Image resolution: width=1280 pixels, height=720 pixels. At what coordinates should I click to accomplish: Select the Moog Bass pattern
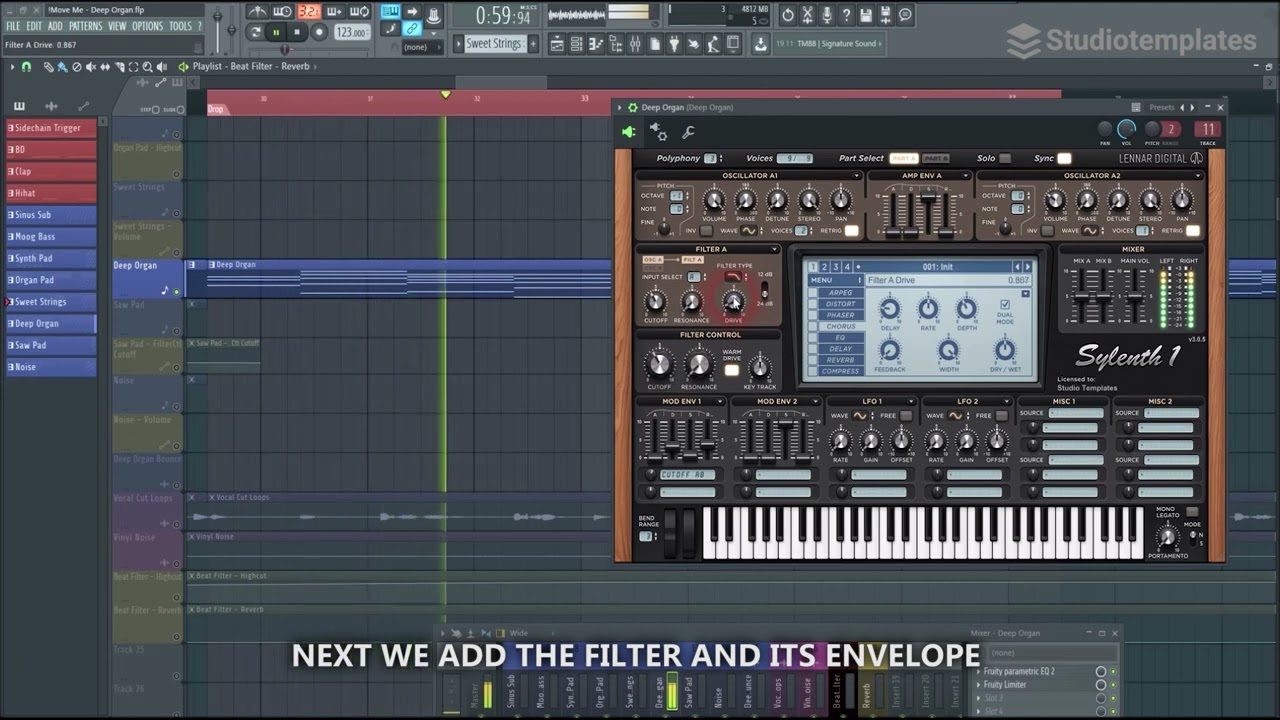coord(51,237)
